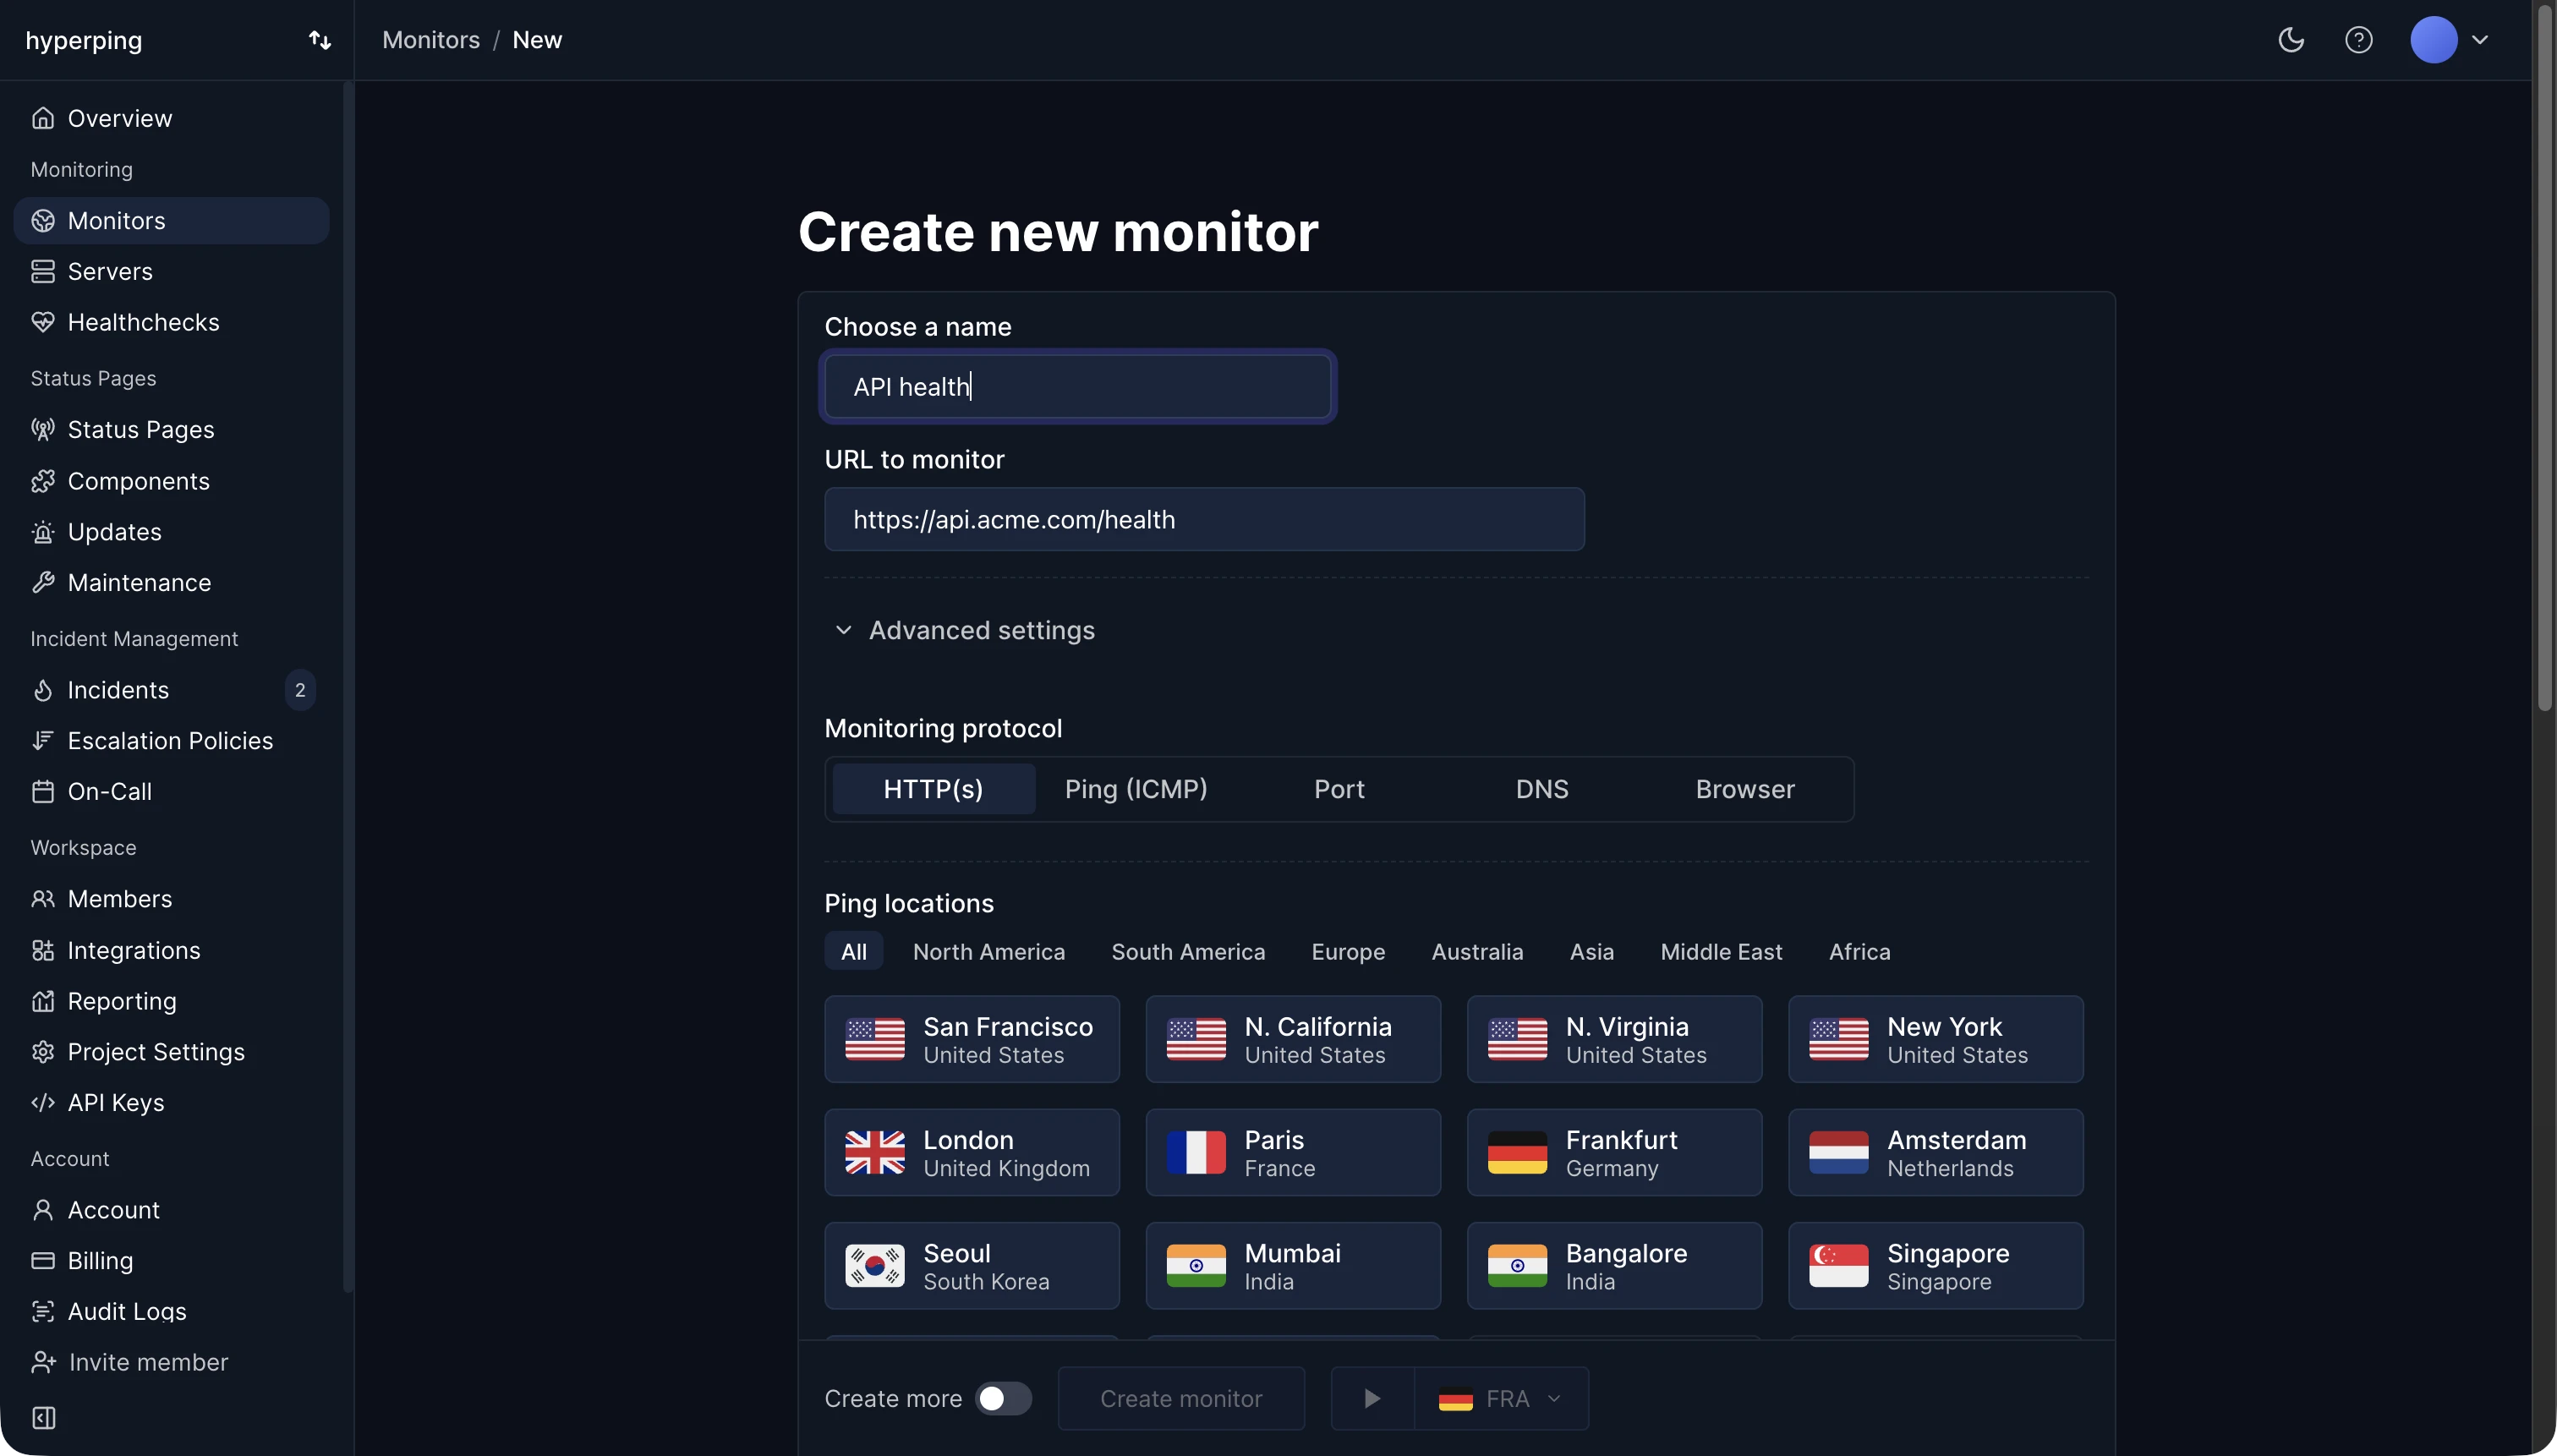Select Seoul ping location

click(x=971, y=1266)
